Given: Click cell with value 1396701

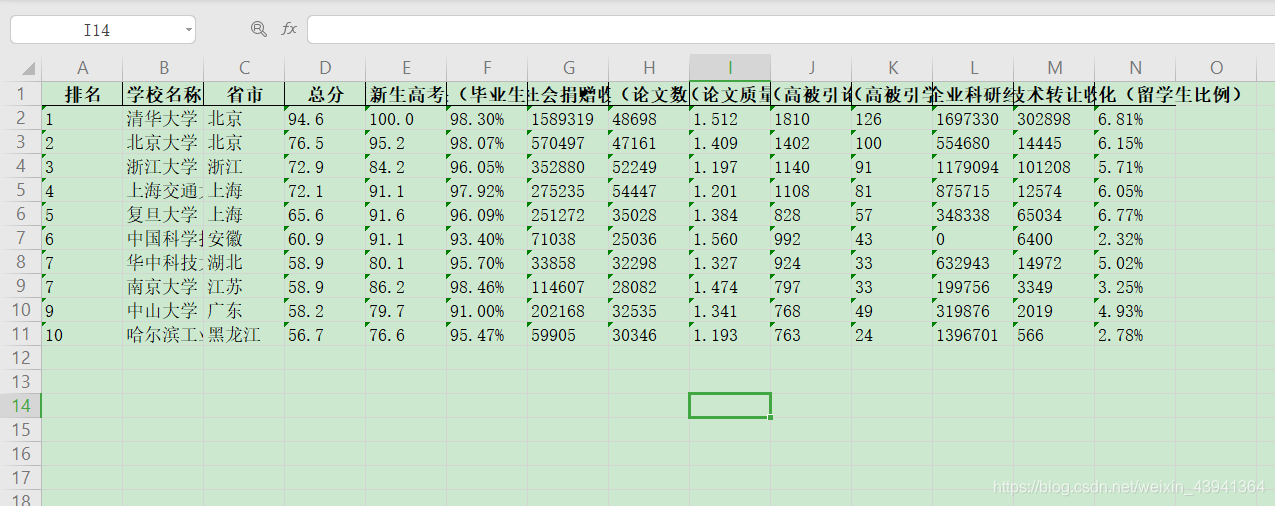Looking at the screenshot, I should (973, 334).
